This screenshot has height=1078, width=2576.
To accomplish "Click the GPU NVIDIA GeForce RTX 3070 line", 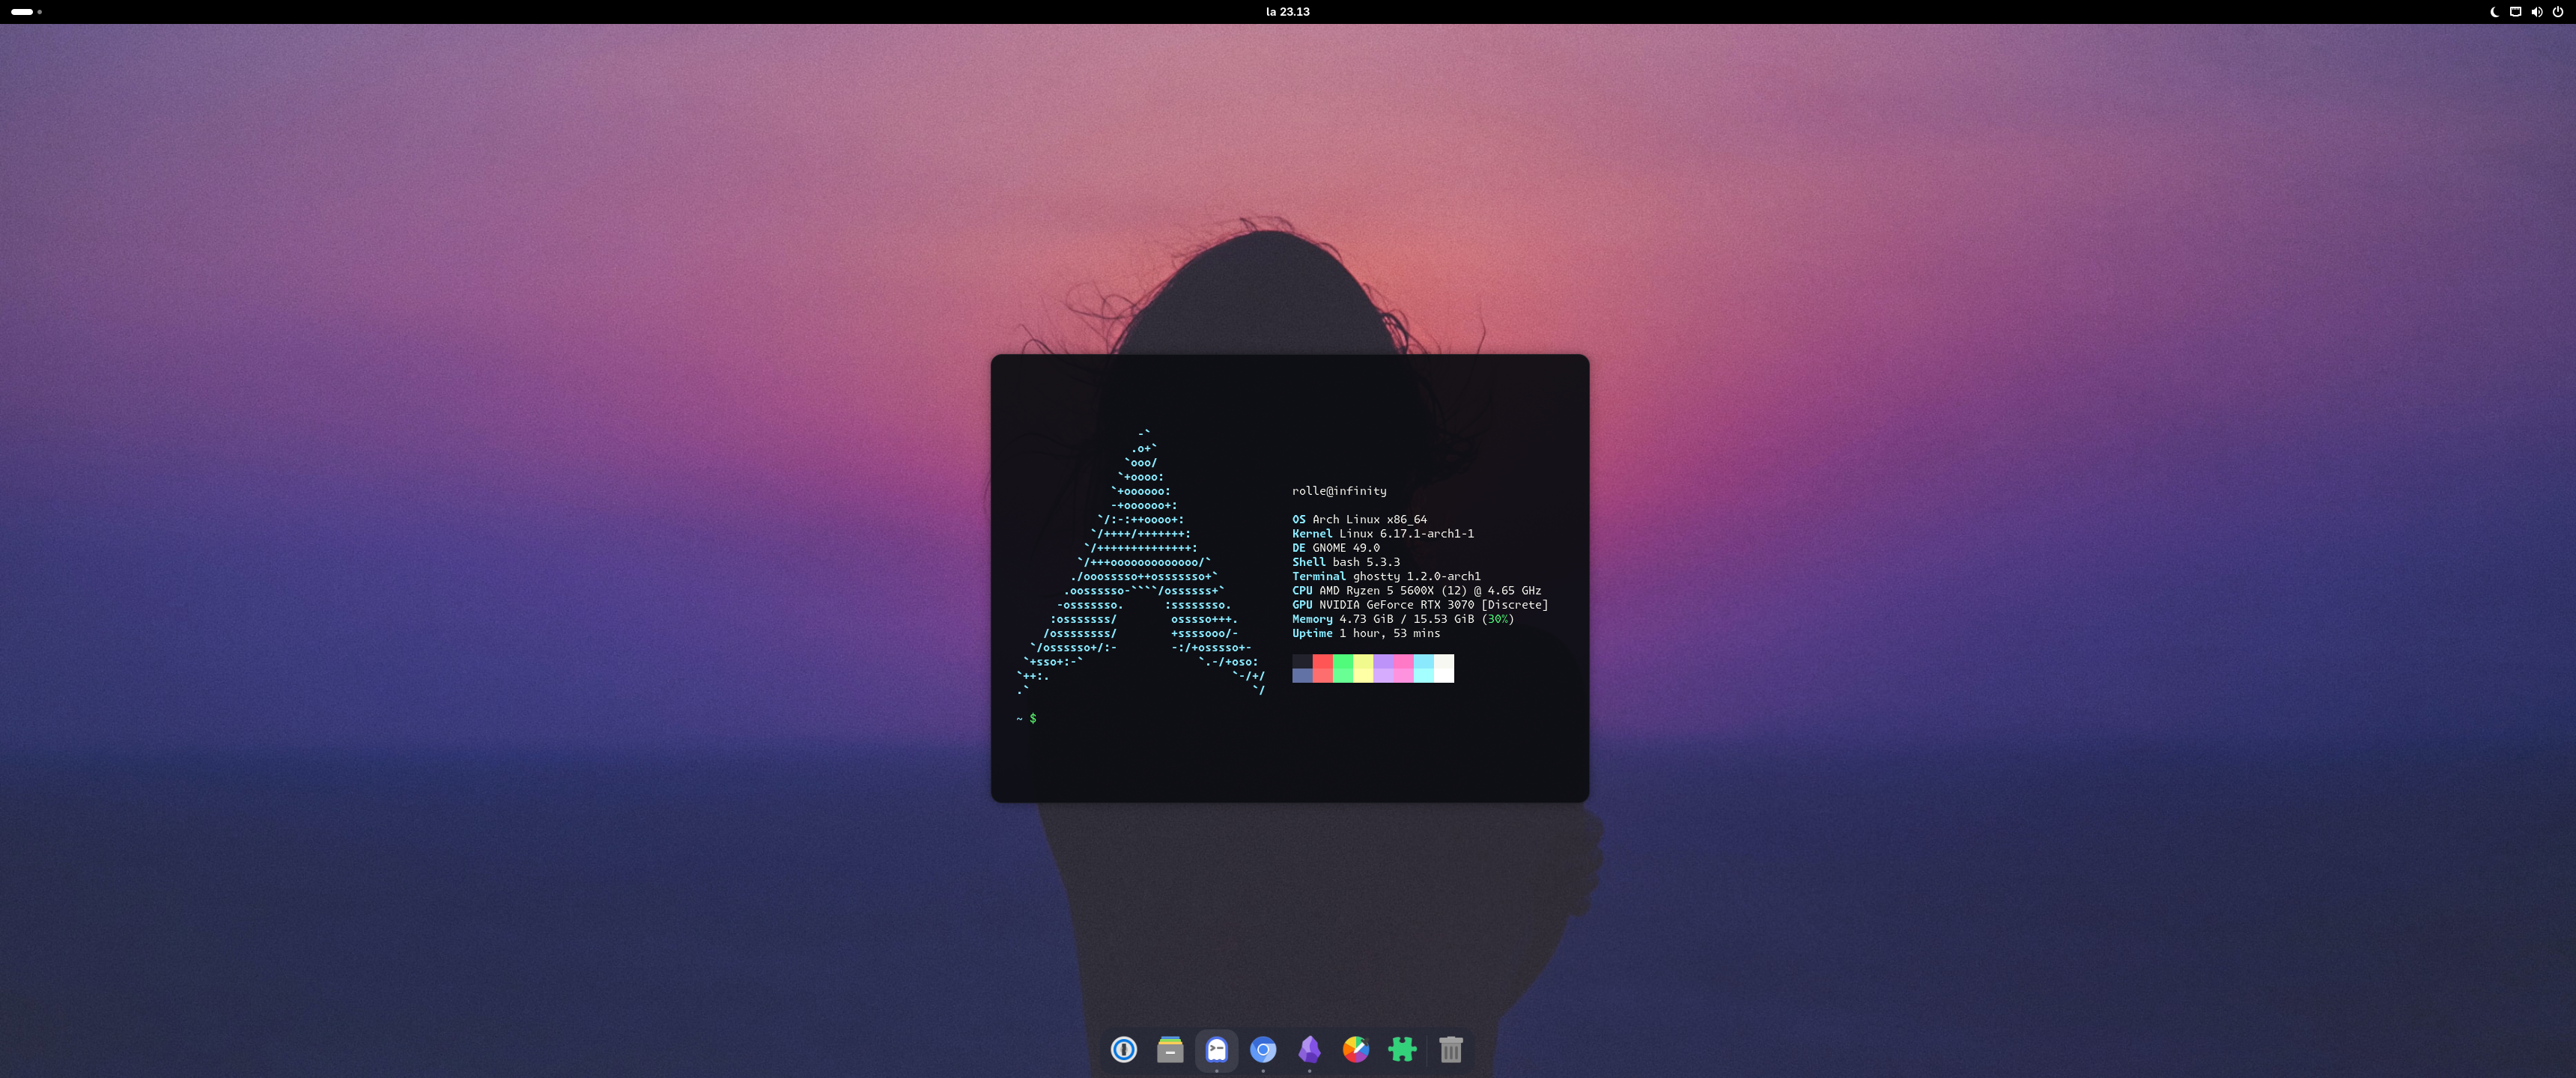I will (1419, 605).
